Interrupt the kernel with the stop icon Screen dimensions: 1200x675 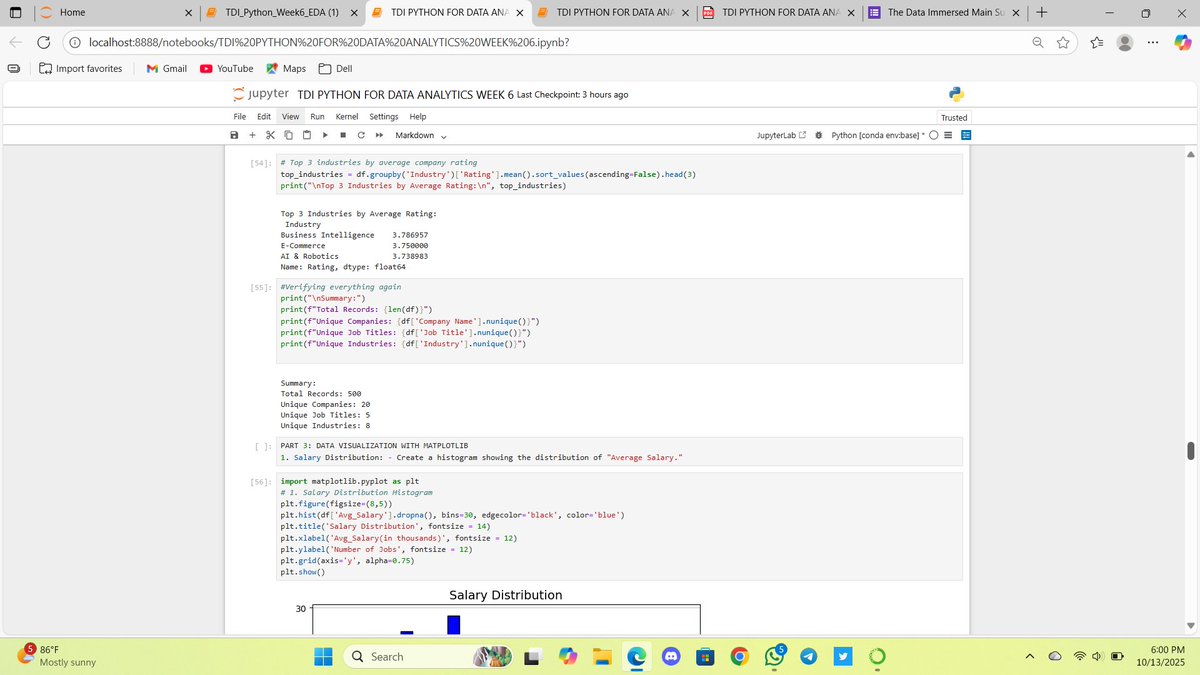pyautogui.click(x=343, y=135)
